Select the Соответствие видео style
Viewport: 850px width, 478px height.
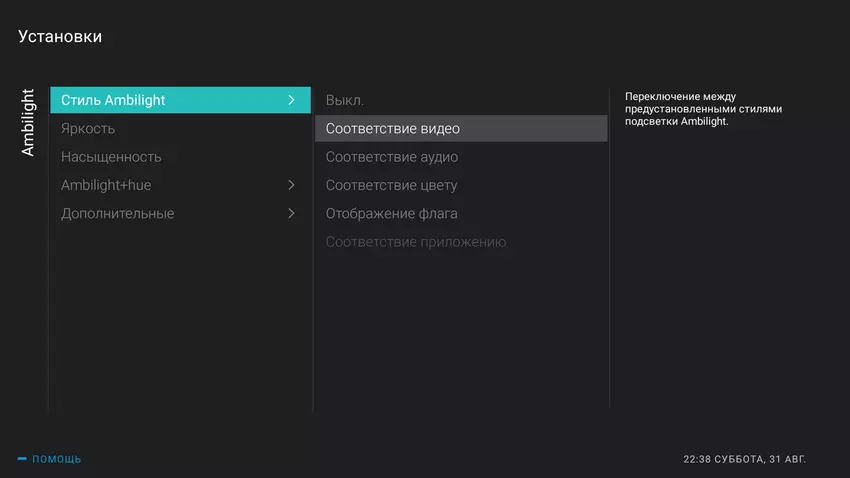pyautogui.click(x=393, y=129)
